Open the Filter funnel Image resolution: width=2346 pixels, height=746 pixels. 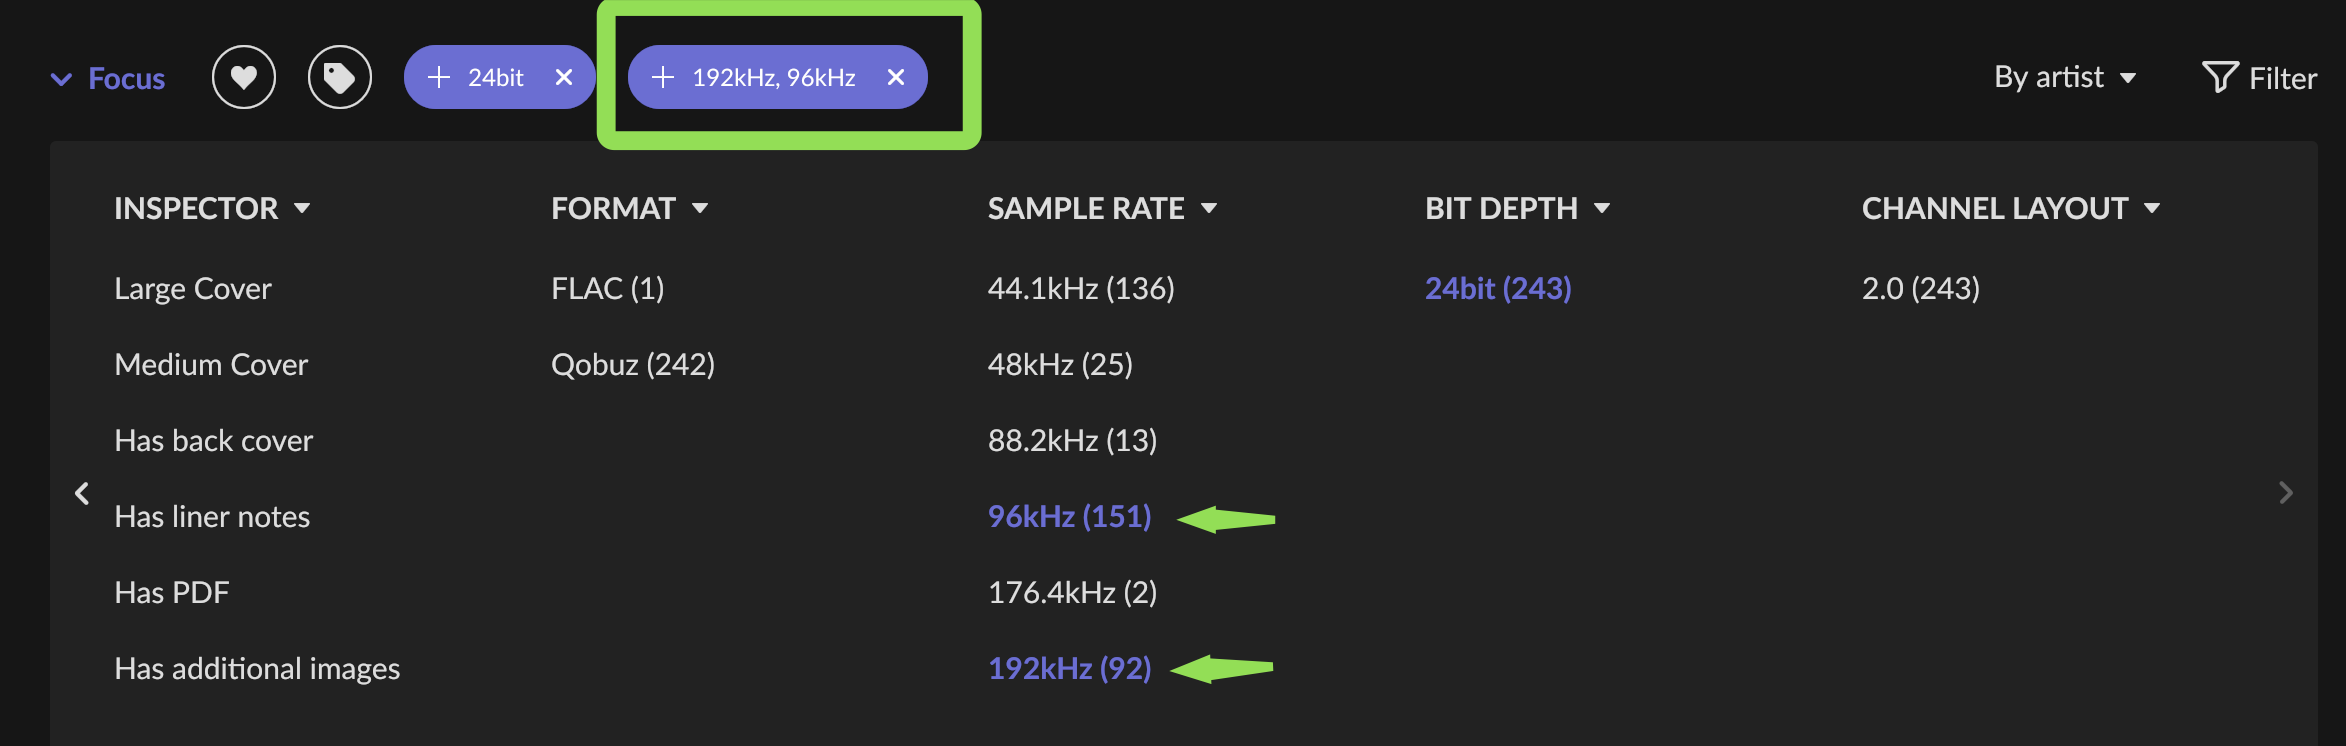pyautogui.click(x=2259, y=77)
